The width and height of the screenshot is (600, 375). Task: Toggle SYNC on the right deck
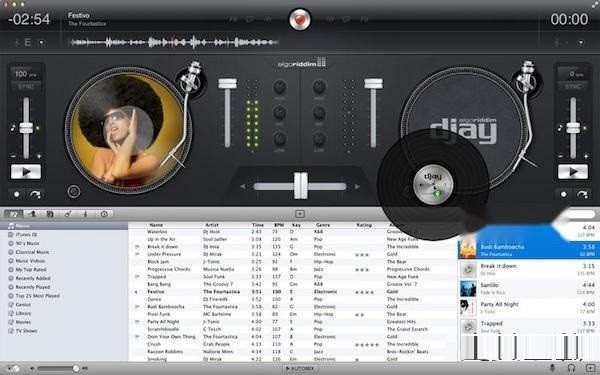573,86
